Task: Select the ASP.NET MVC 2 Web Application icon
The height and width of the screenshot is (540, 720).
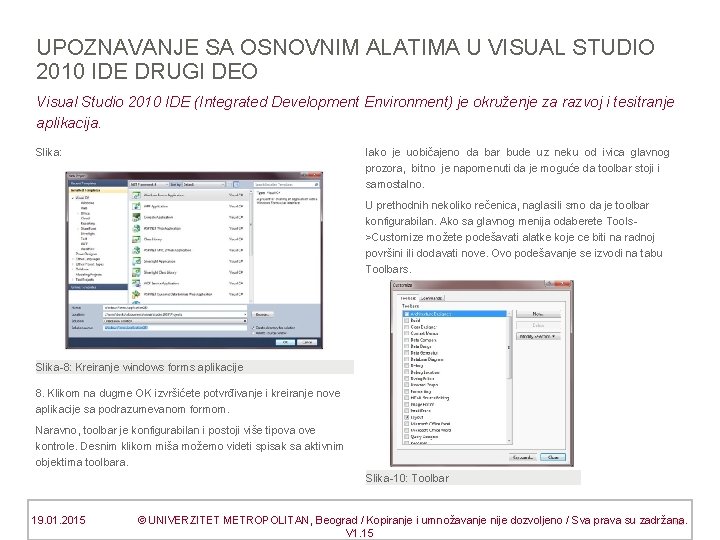Action: (x=136, y=250)
